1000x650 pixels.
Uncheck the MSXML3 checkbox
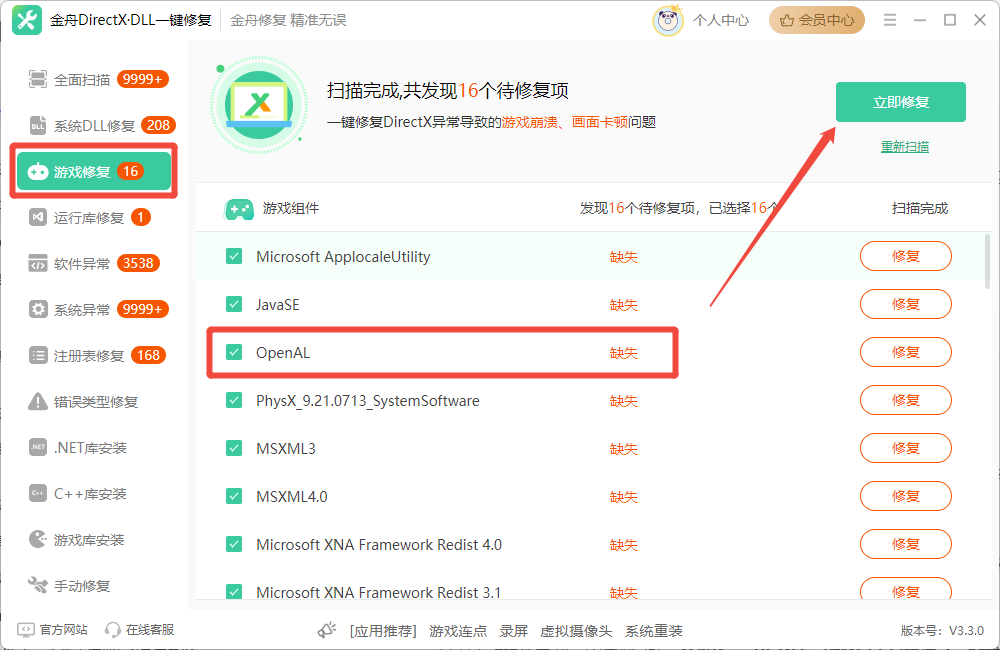[x=234, y=448]
